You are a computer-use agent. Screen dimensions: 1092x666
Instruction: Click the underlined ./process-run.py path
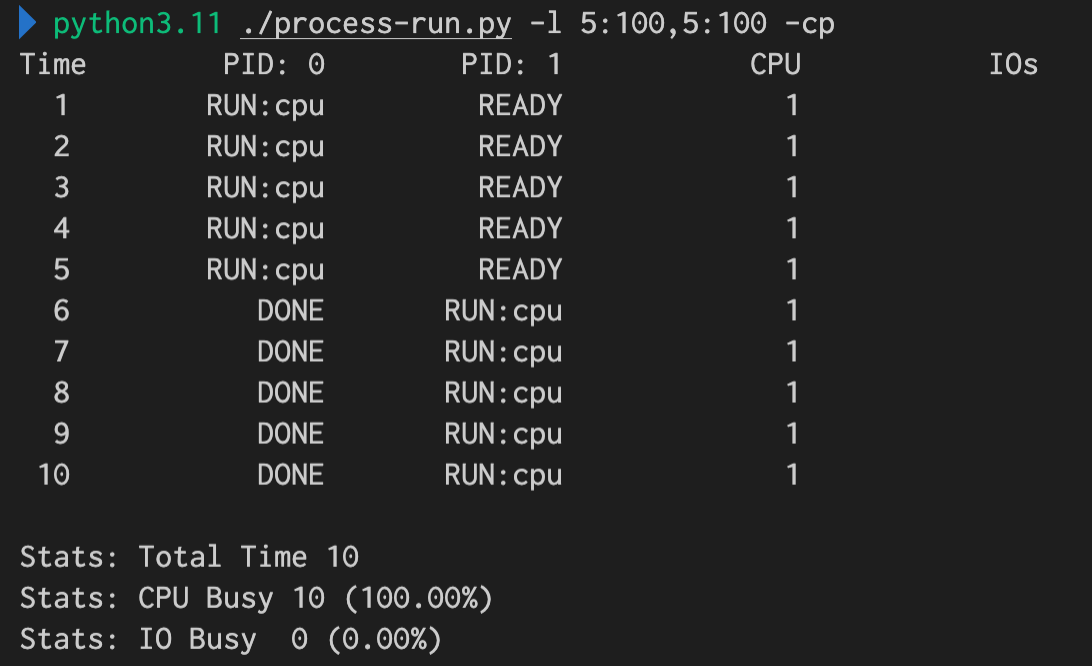tap(376, 24)
